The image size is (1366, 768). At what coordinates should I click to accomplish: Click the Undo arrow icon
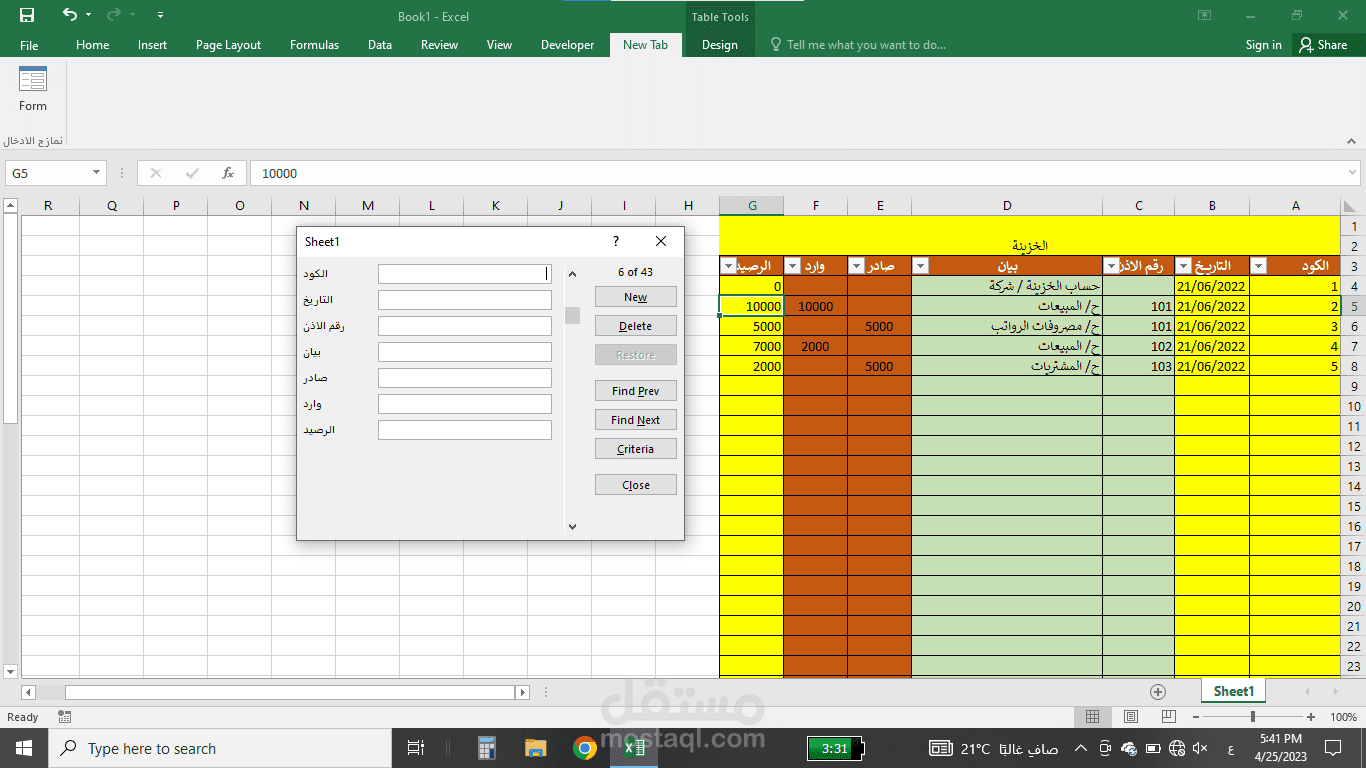pyautogui.click(x=69, y=15)
